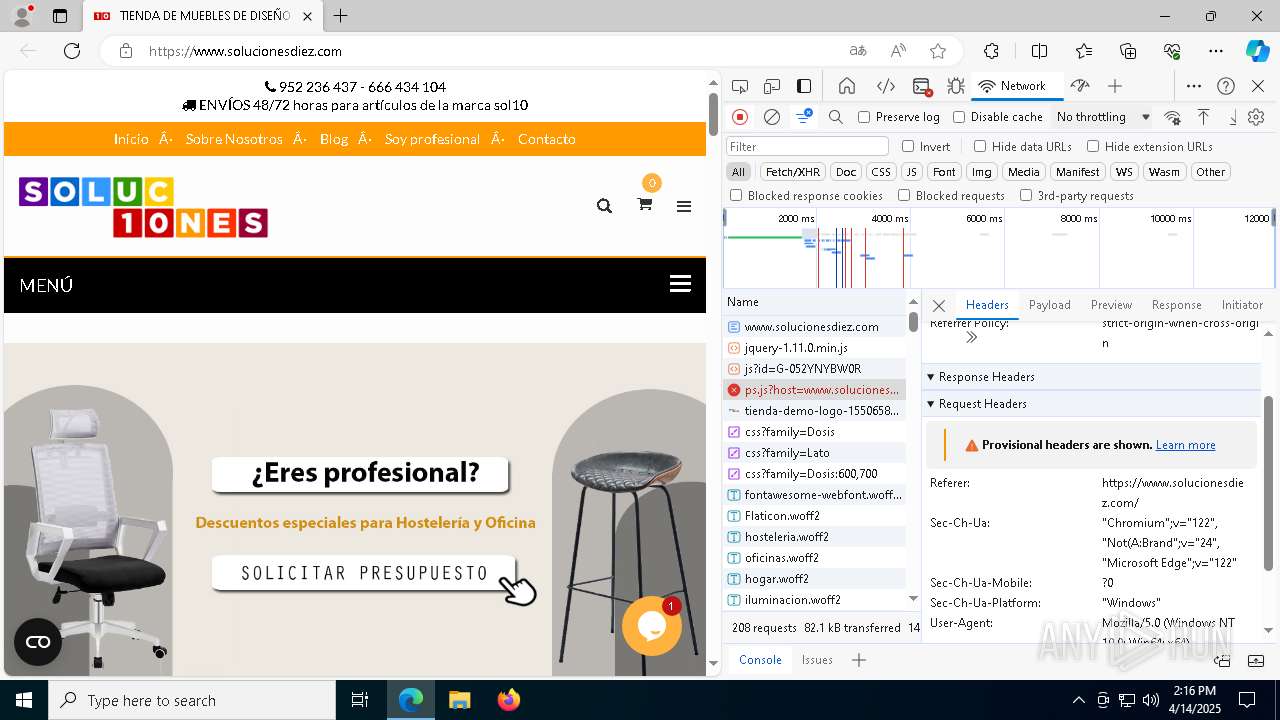Enable Disable cache checkbox
Screen dimensions: 1280x720
959,117
